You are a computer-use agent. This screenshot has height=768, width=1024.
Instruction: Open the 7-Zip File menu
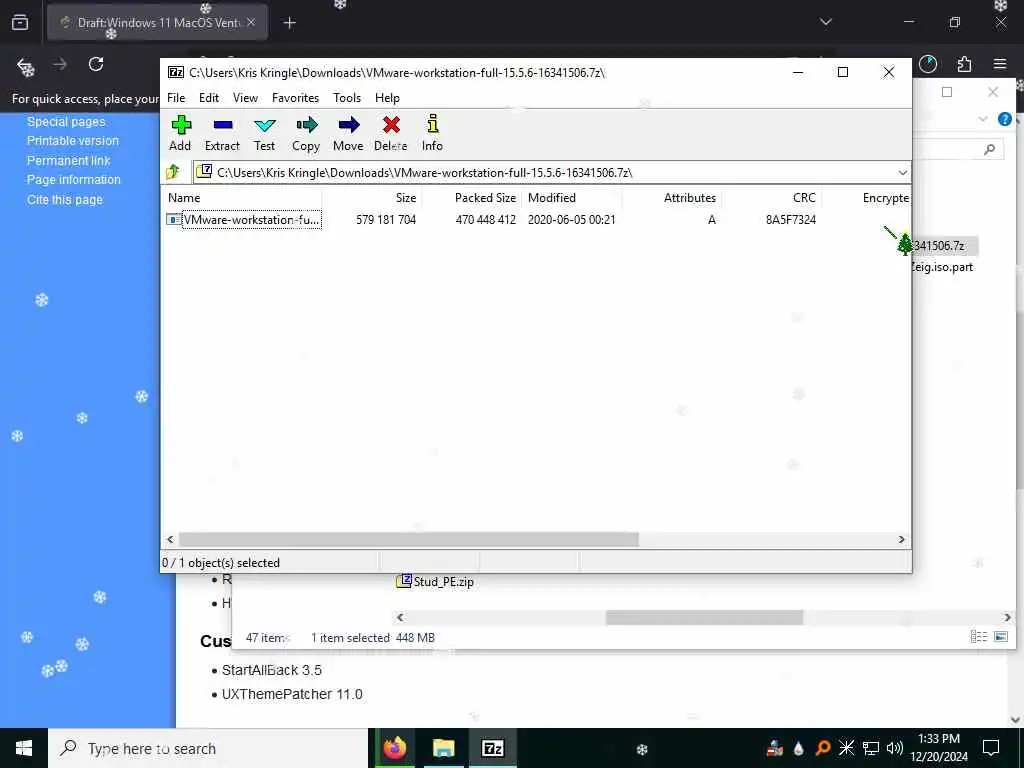click(x=176, y=98)
